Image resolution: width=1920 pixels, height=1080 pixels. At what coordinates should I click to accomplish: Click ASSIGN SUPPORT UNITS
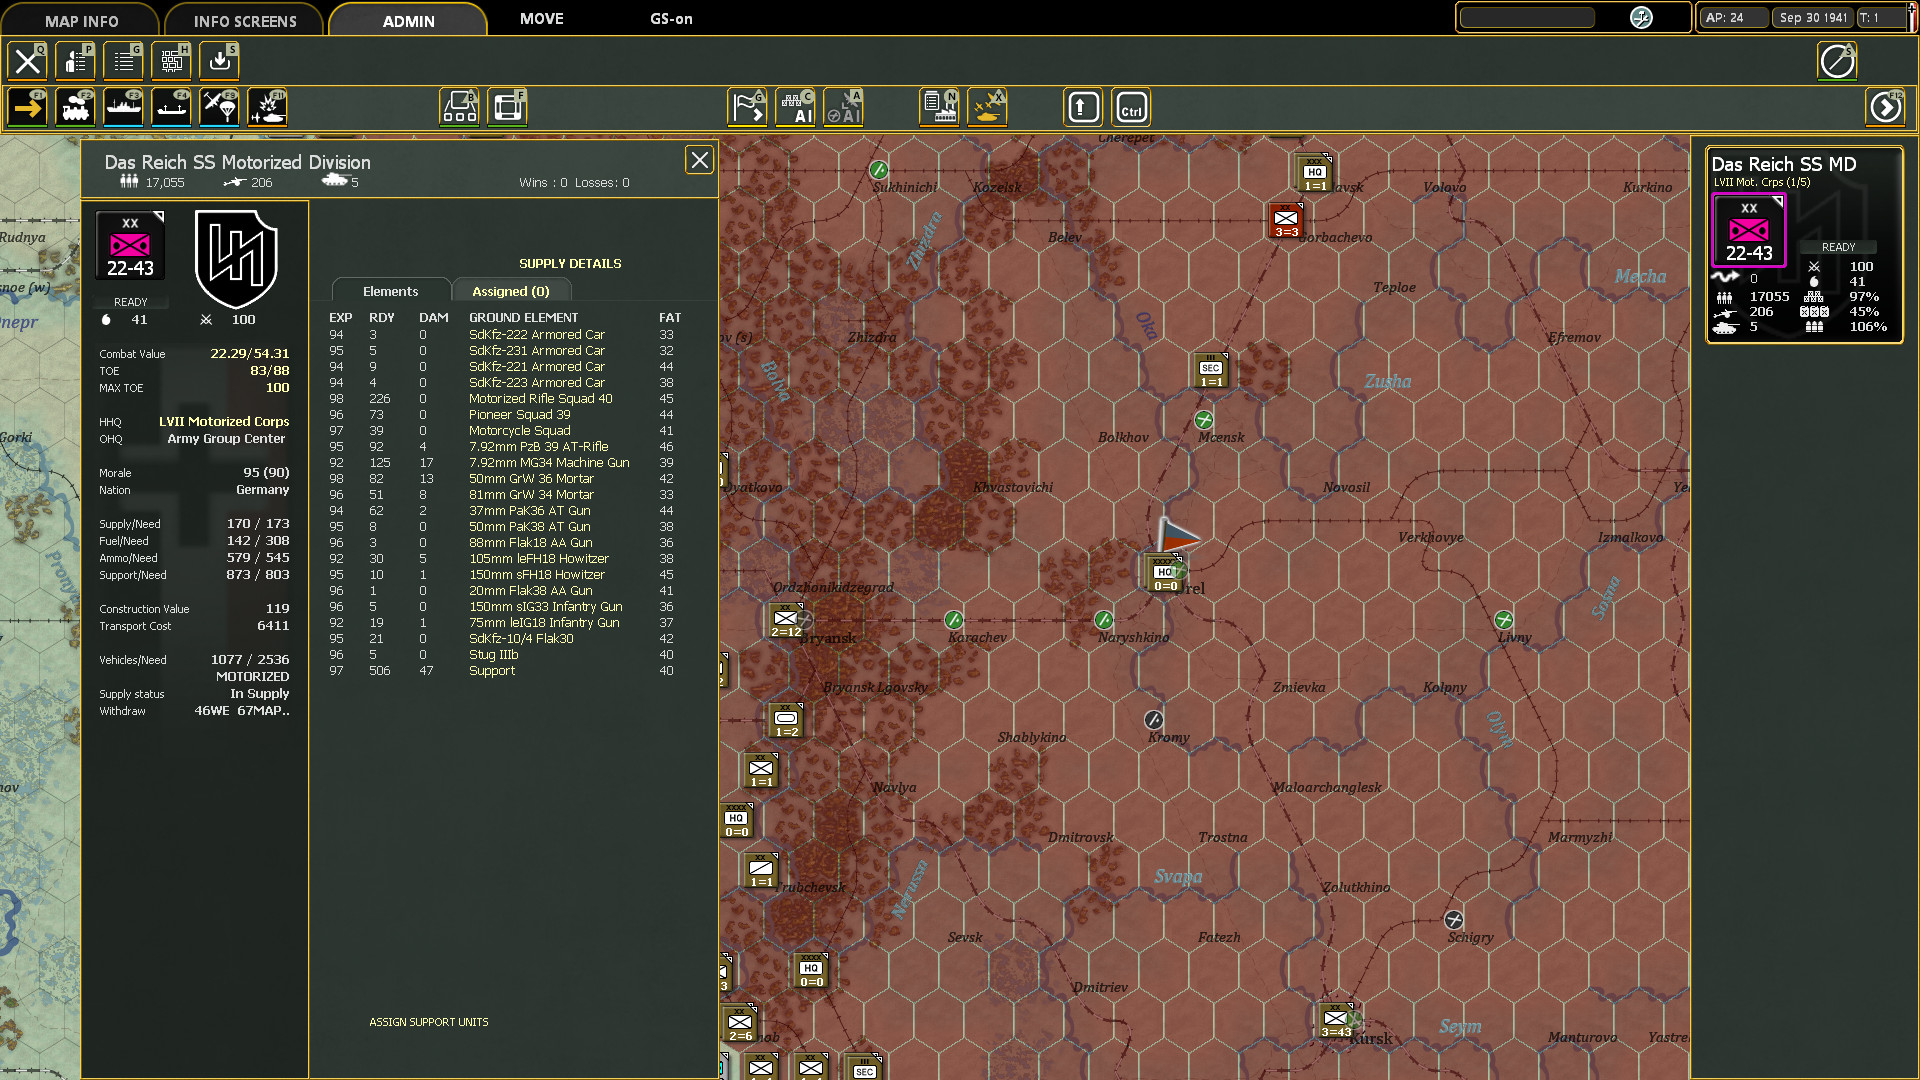[429, 1022]
